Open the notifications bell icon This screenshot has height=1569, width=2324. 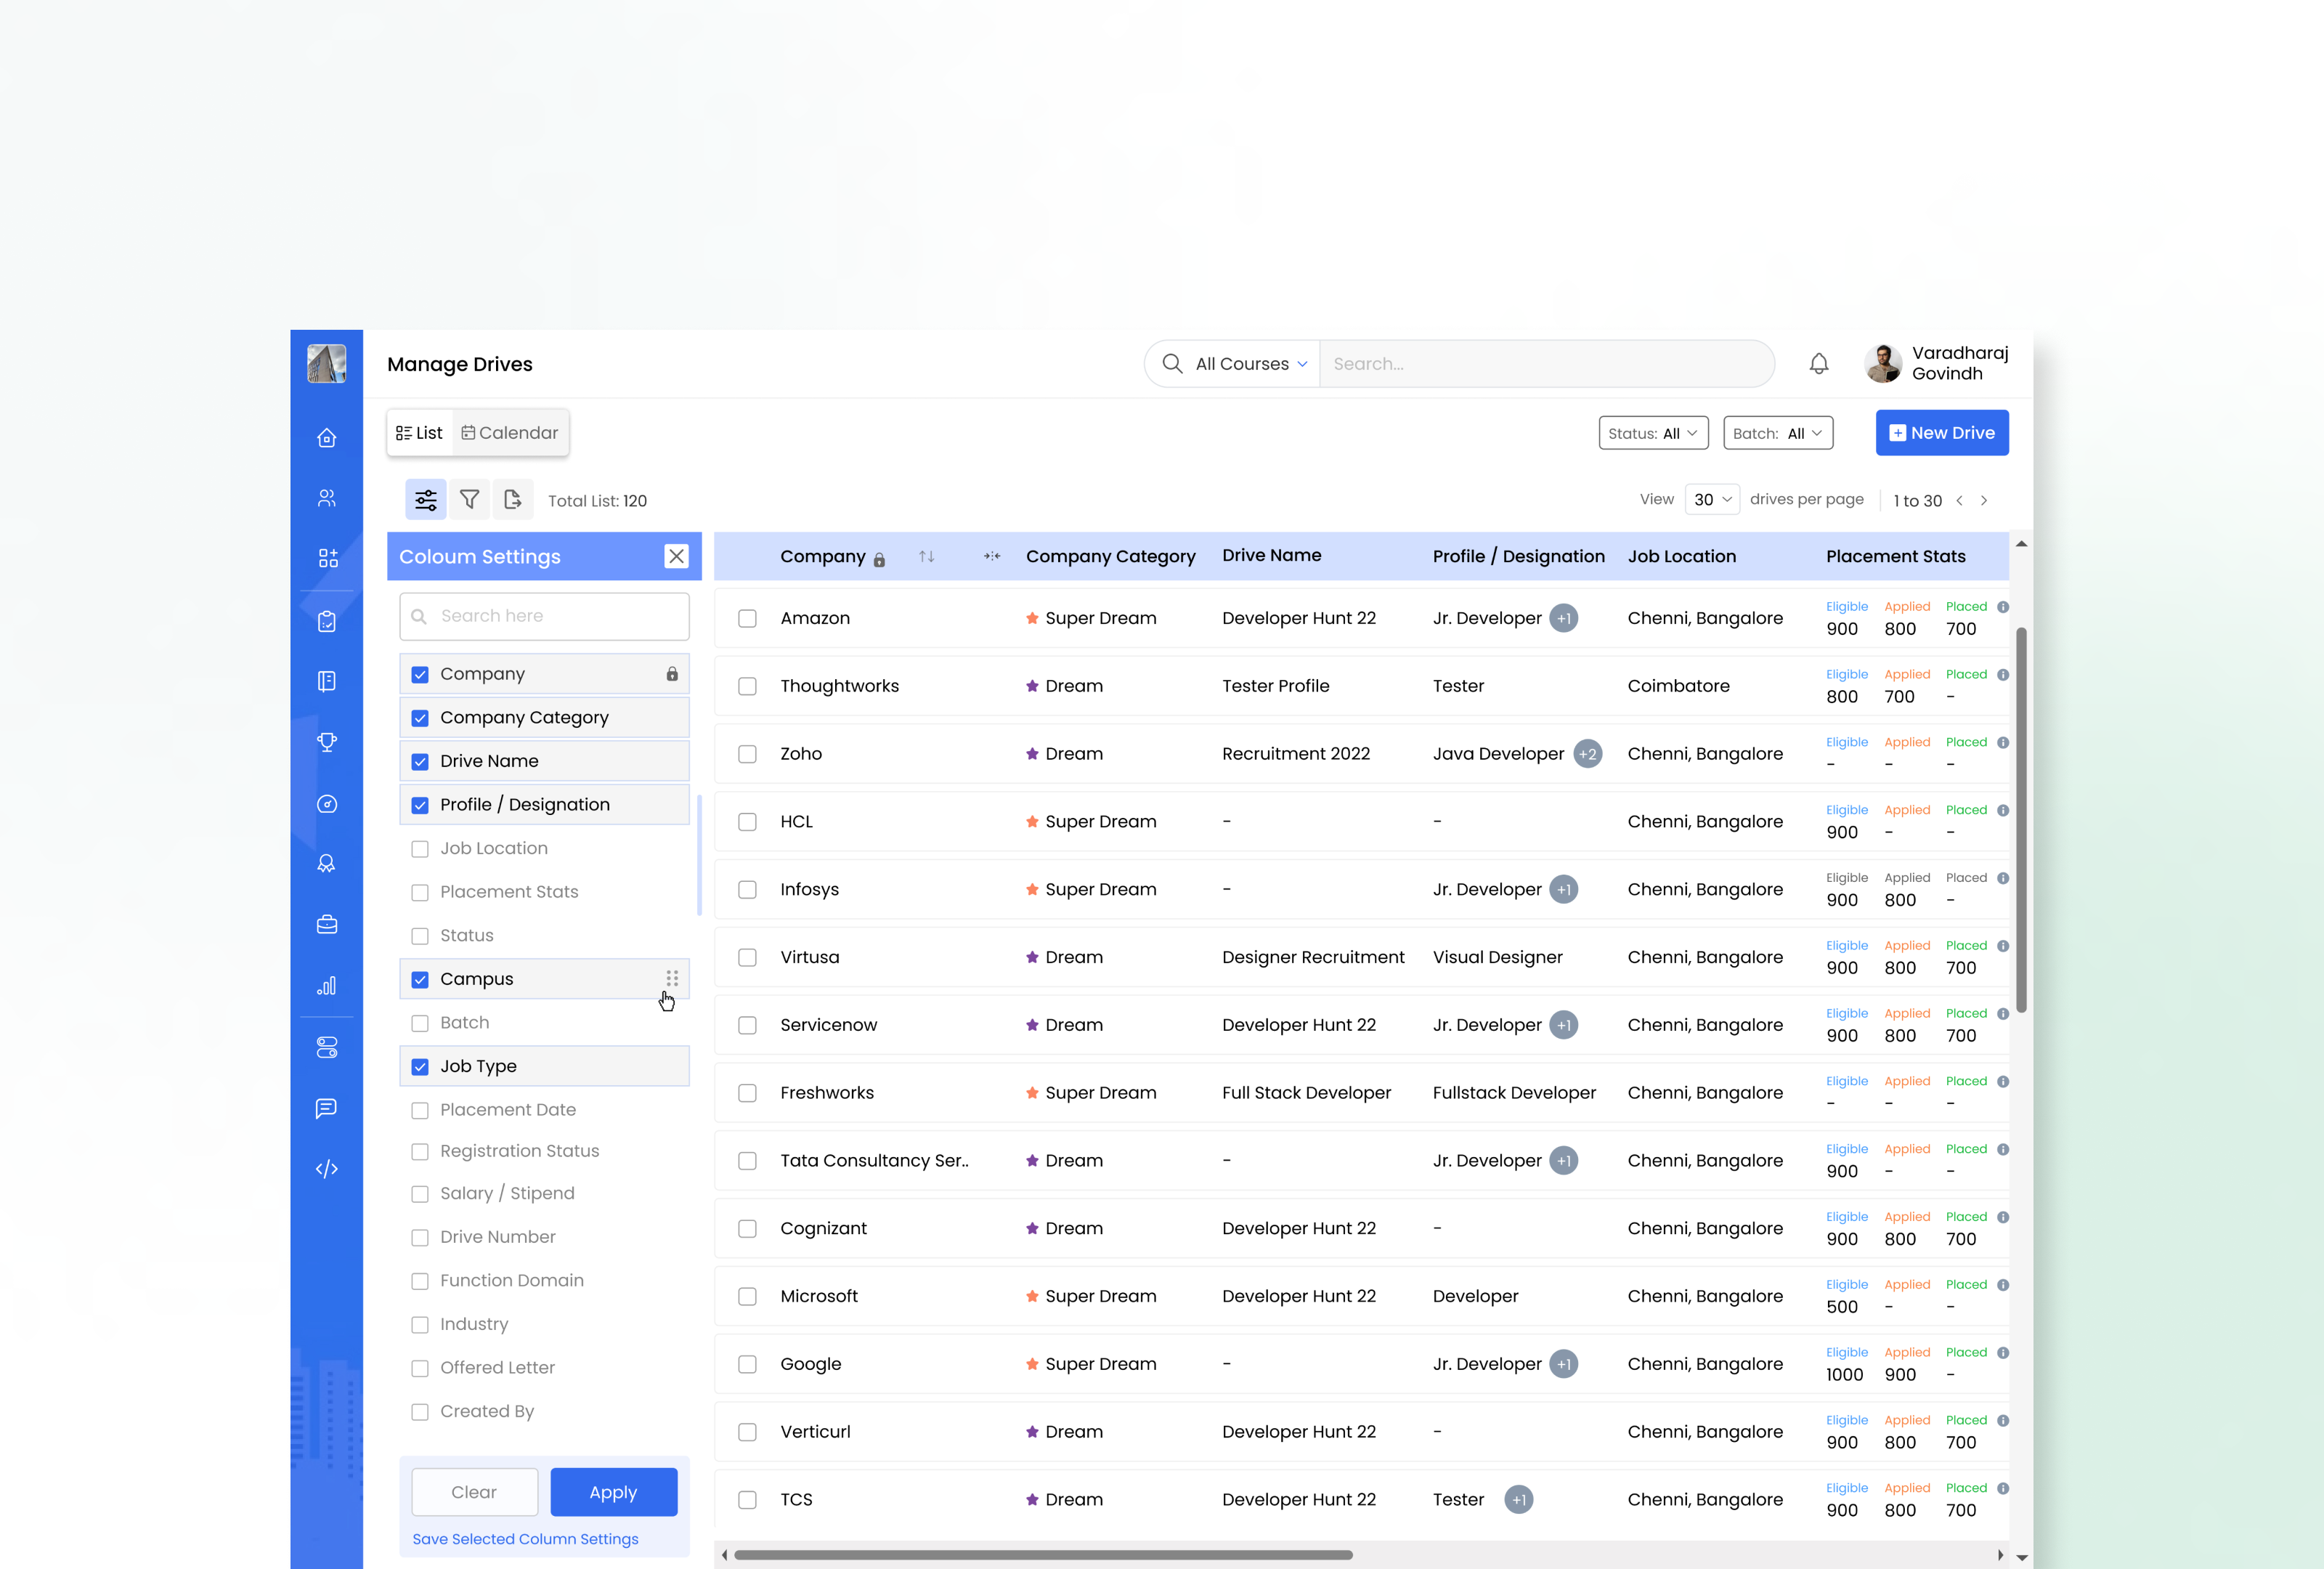pyautogui.click(x=1818, y=363)
